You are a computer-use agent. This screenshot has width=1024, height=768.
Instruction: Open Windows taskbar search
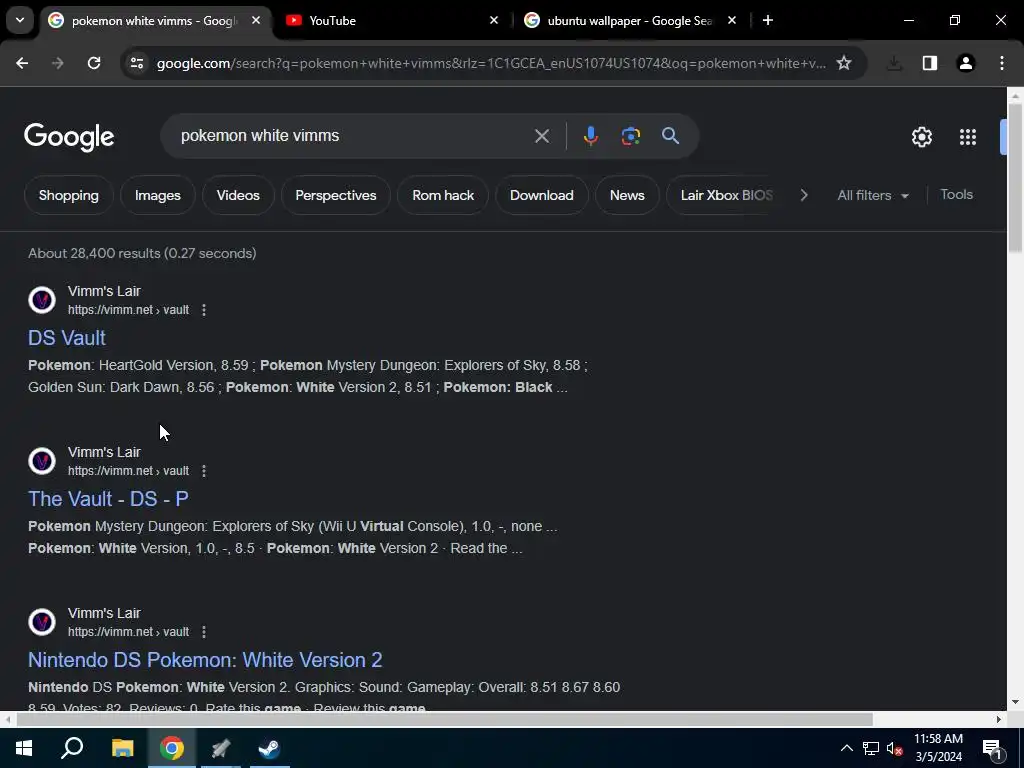point(72,748)
